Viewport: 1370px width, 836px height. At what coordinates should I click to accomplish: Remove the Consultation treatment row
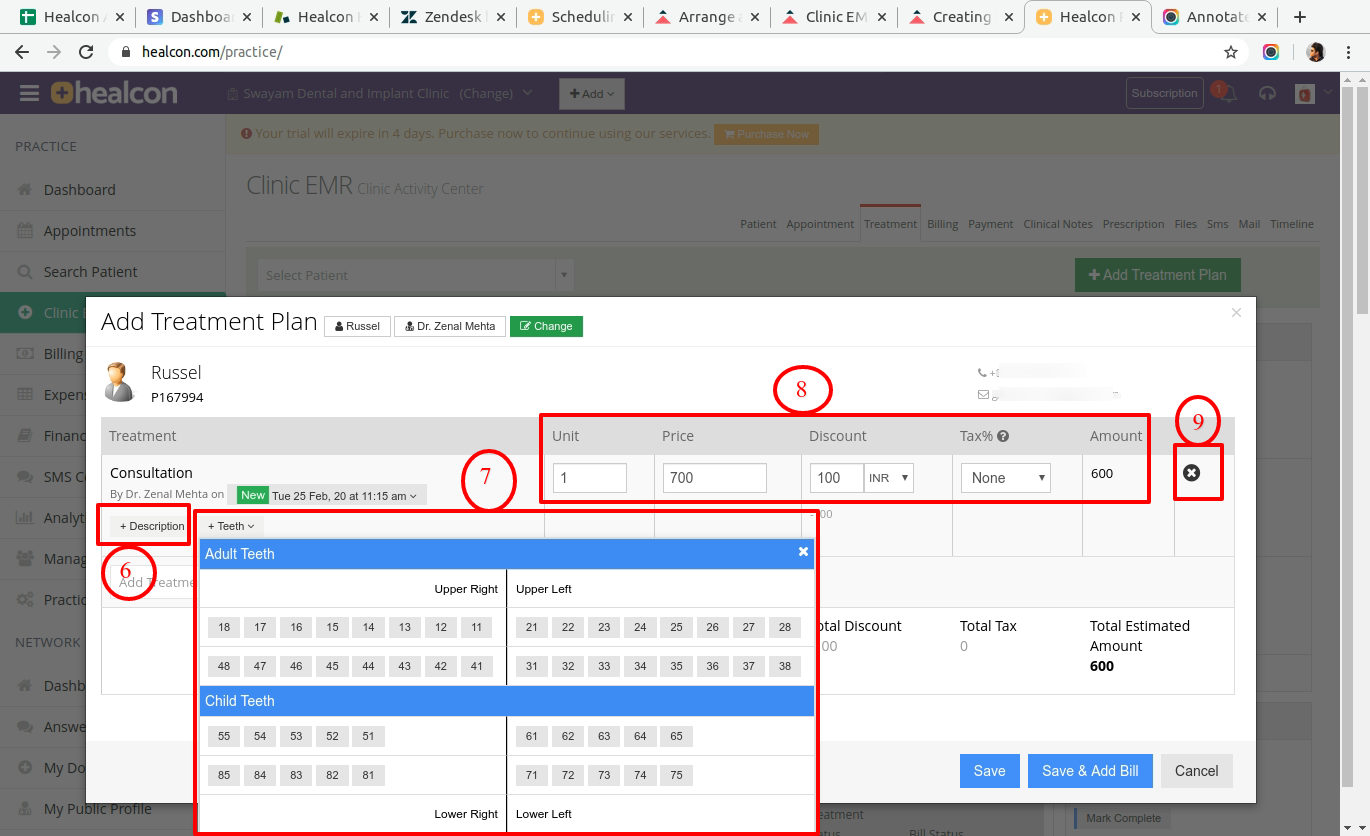click(x=1191, y=472)
